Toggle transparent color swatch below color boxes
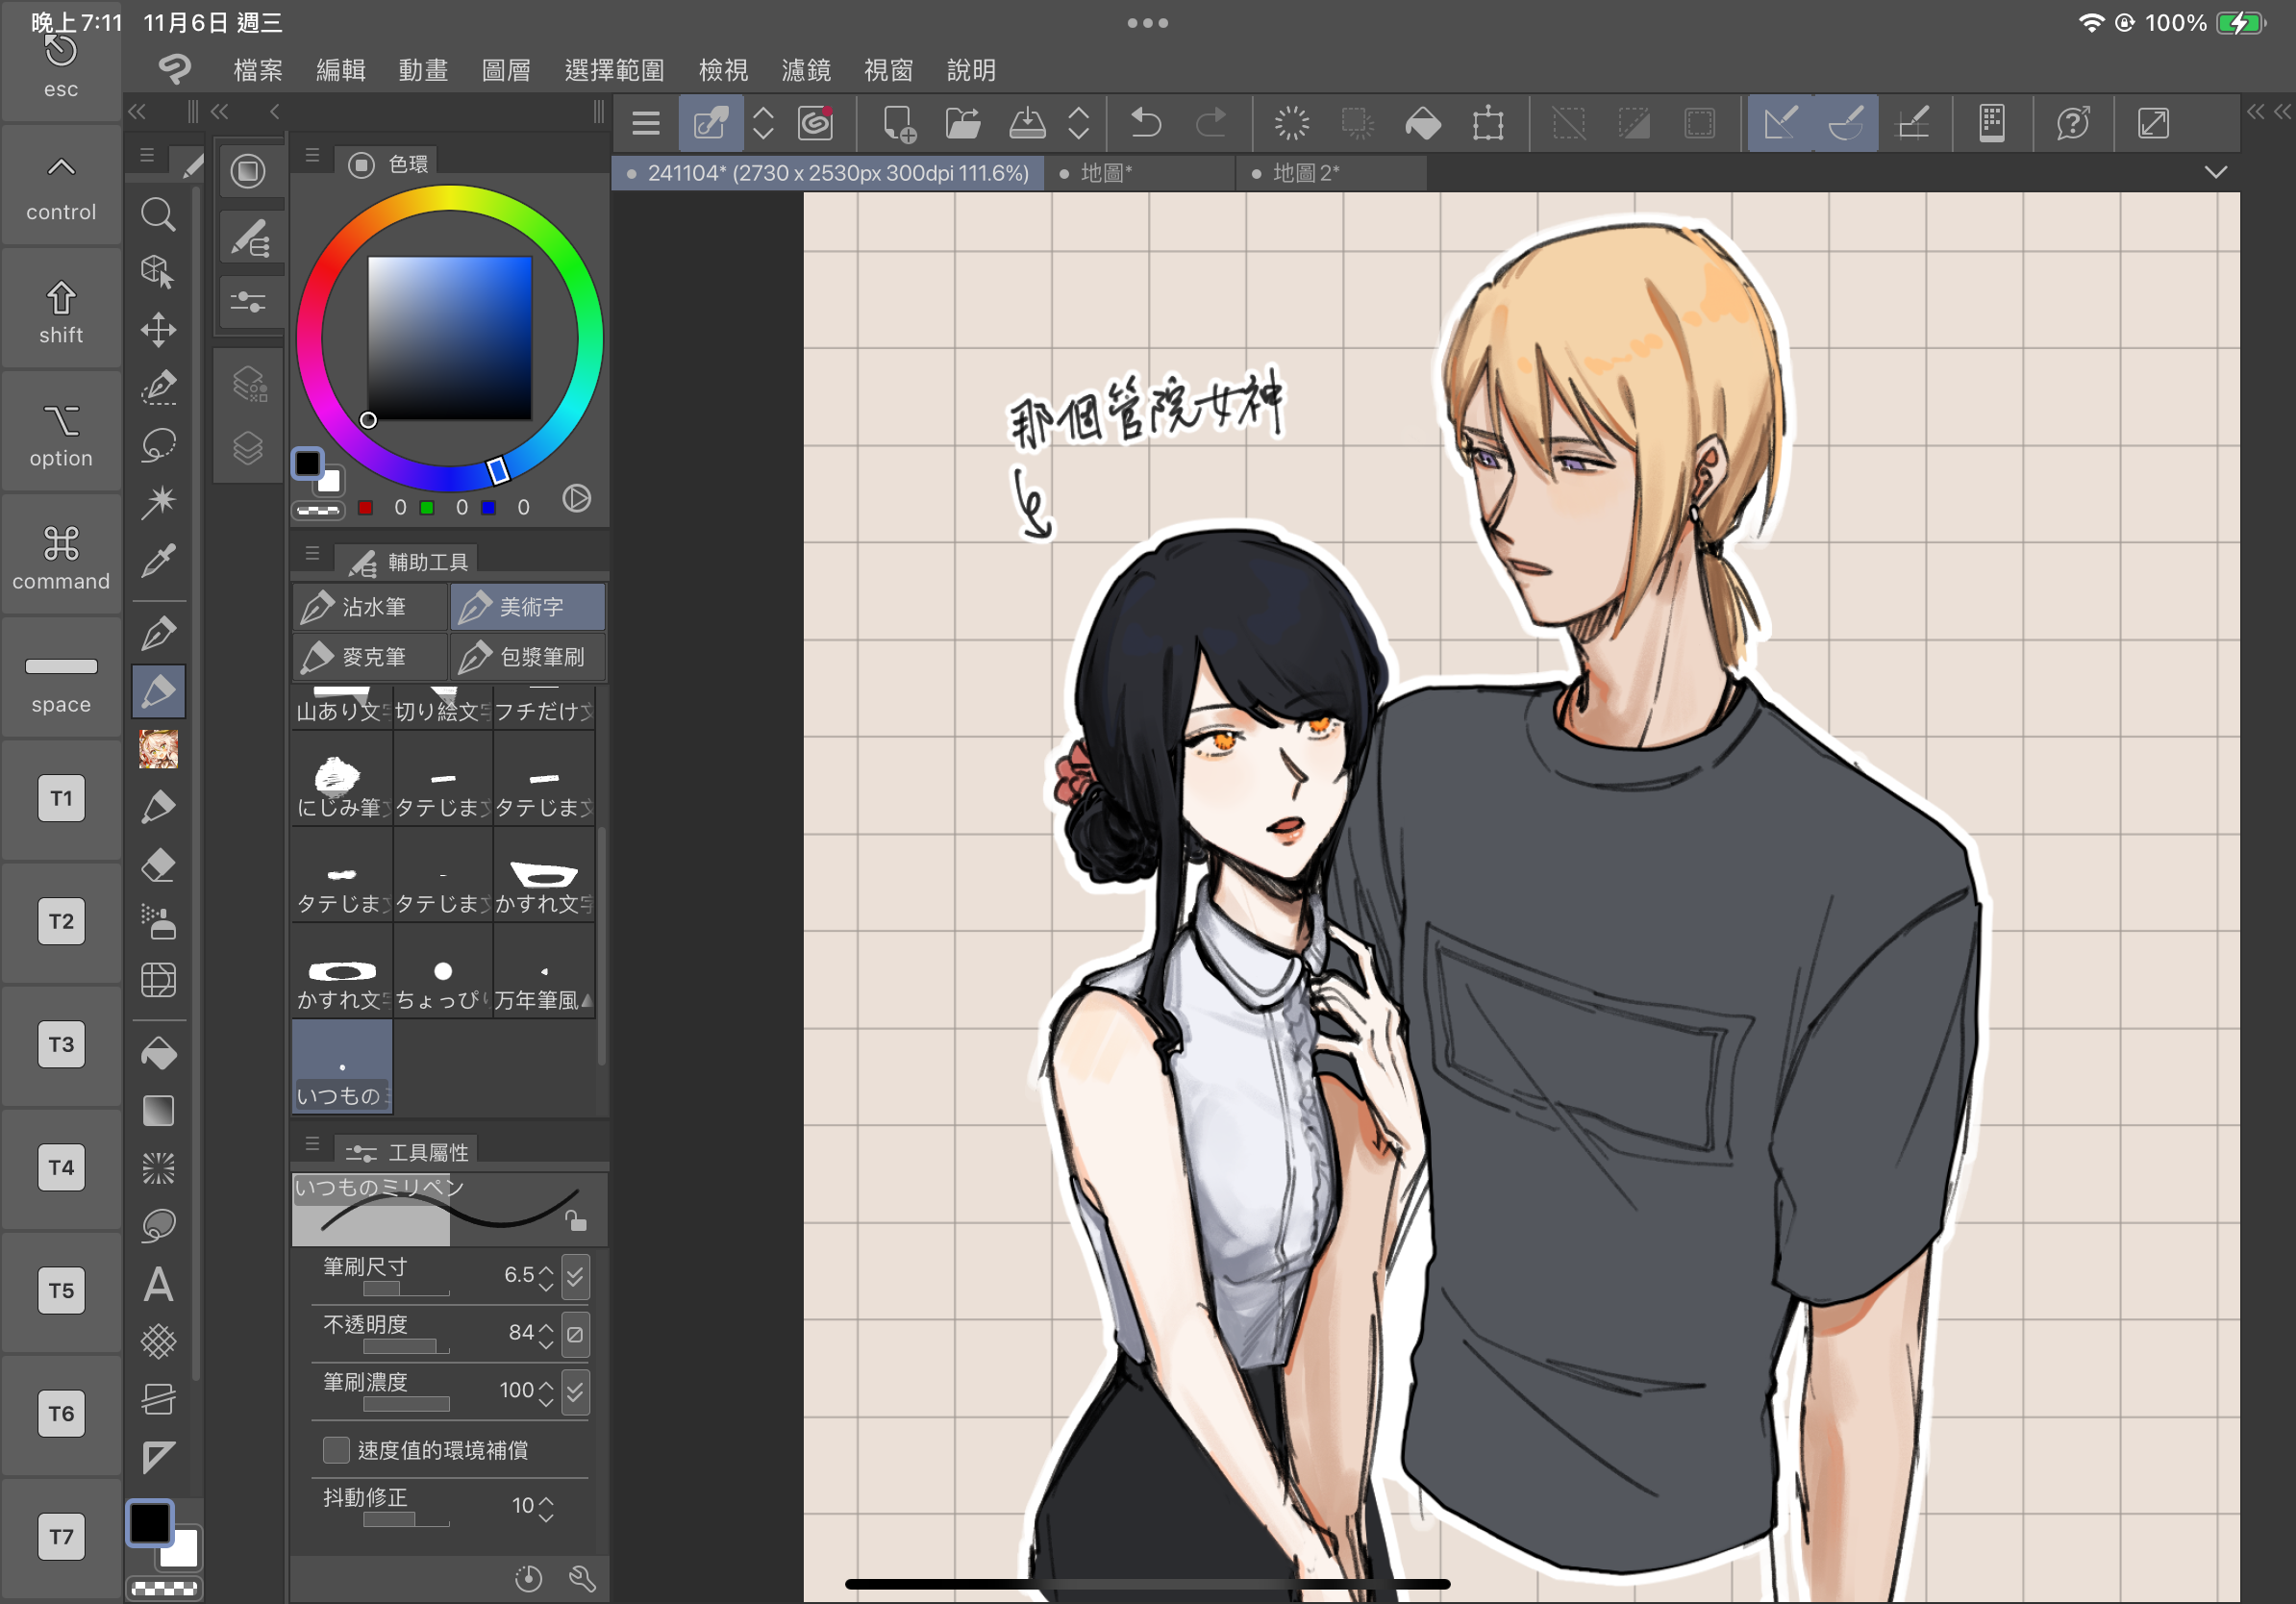Screen dimensions: 2296x1604 coord(164,1588)
